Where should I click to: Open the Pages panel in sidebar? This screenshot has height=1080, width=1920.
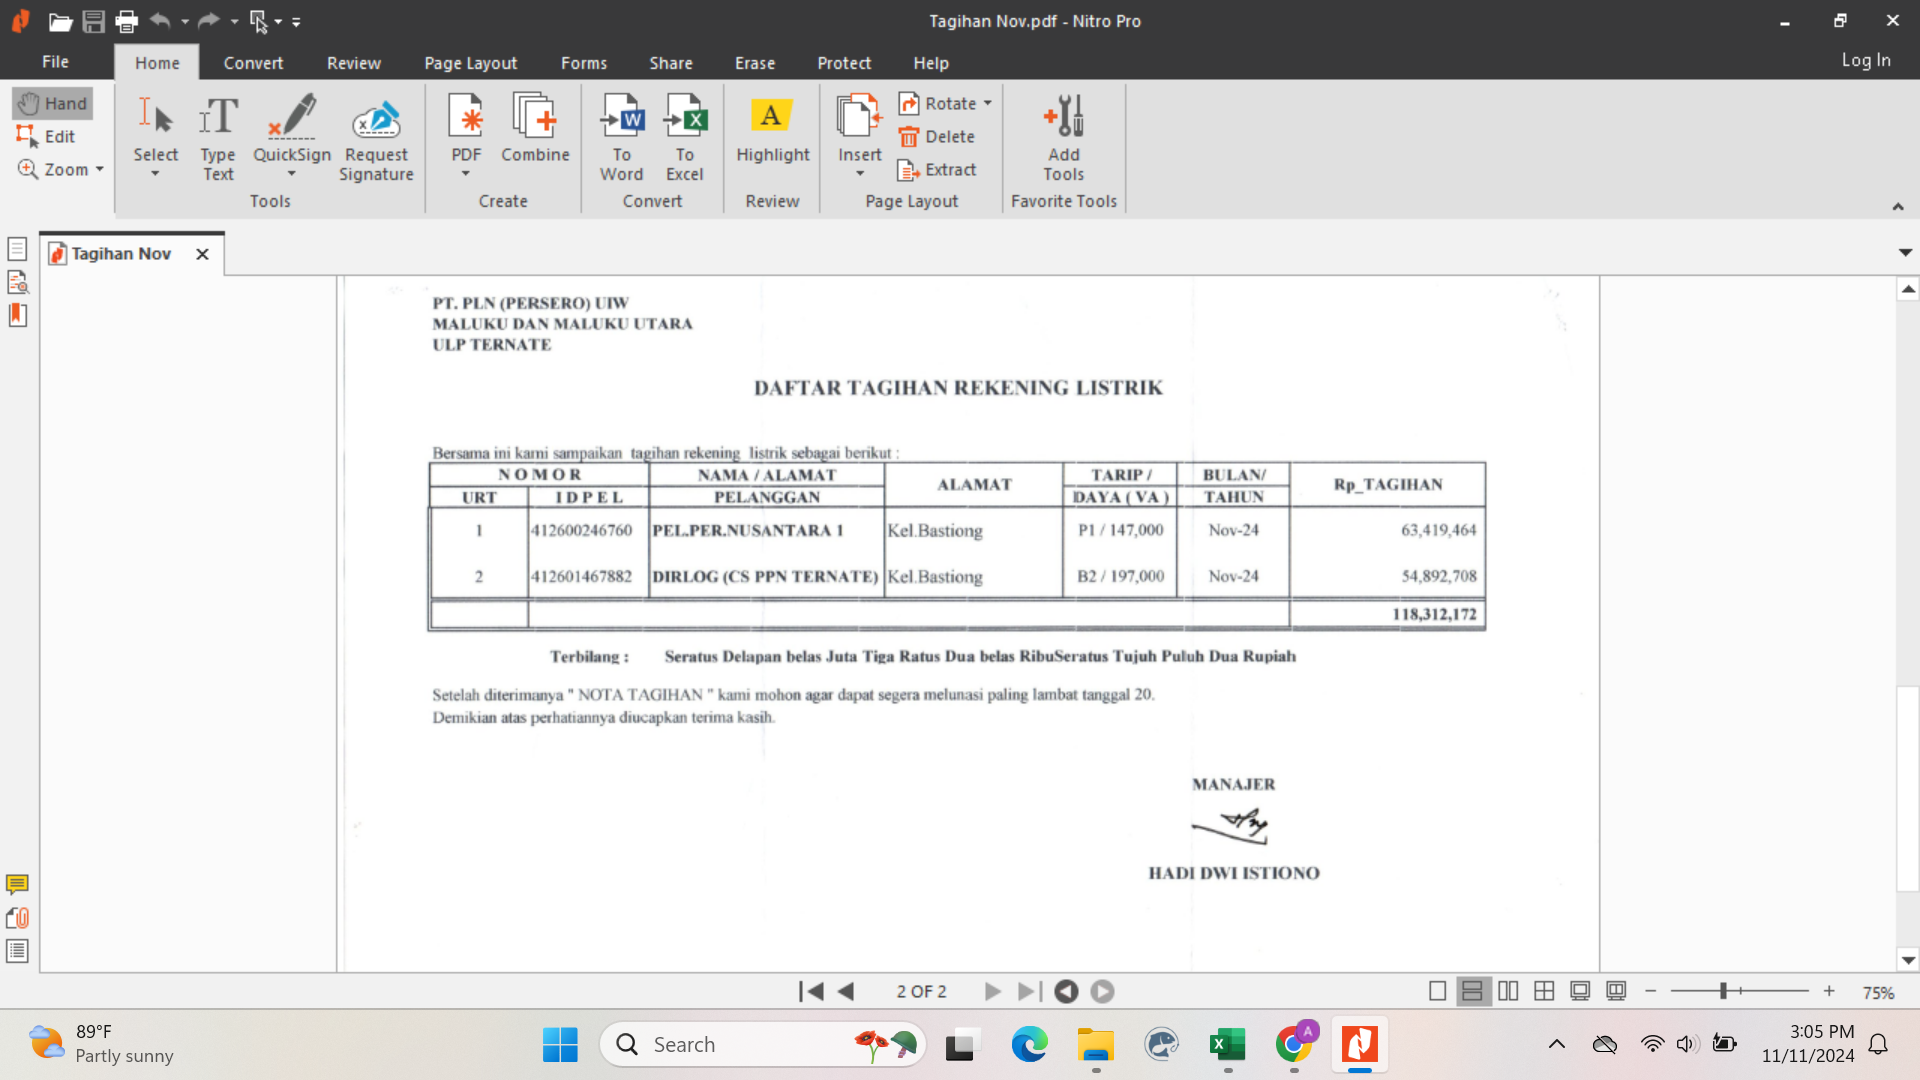point(17,249)
